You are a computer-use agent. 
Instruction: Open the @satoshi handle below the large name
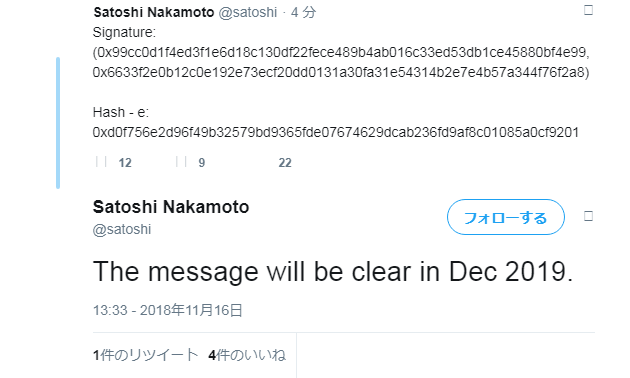[x=122, y=229]
